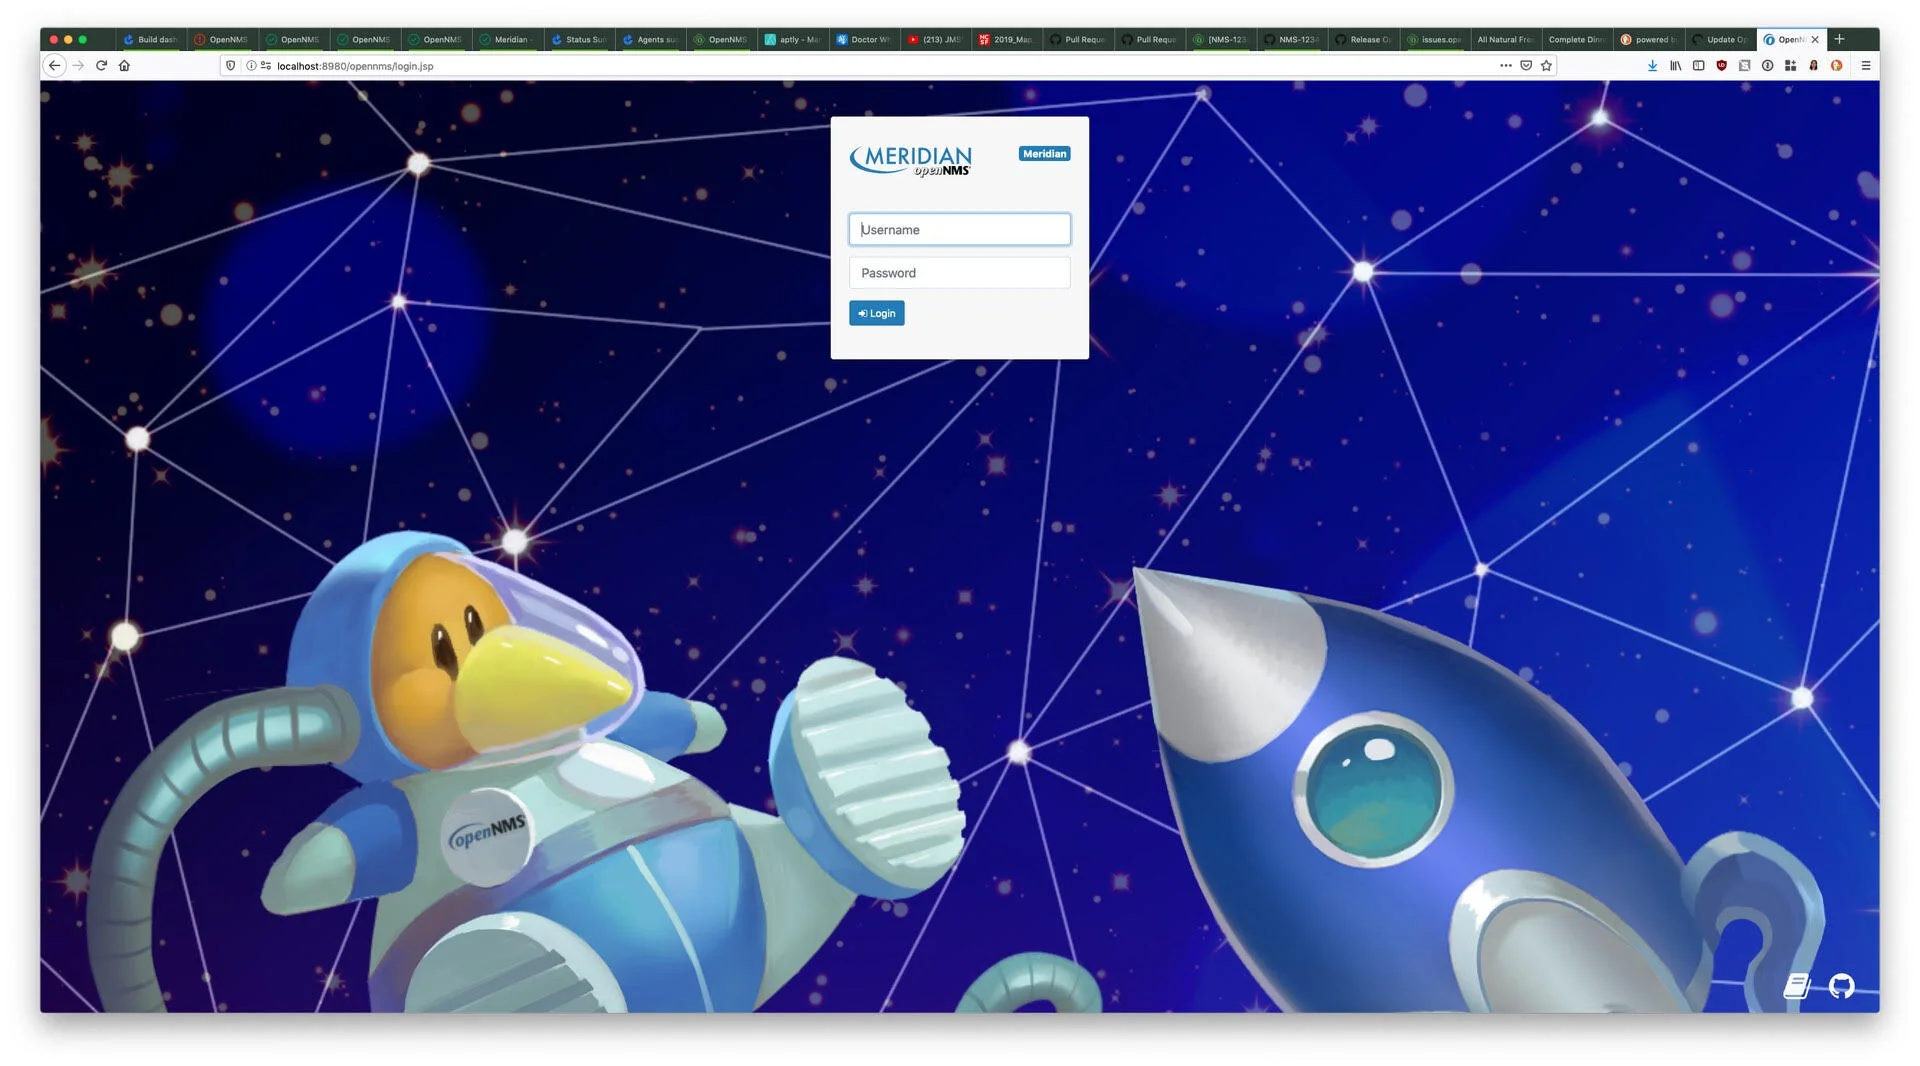The image size is (1920, 1066).
Task: Toggle the browser sidebar icon
Action: (x=1698, y=66)
